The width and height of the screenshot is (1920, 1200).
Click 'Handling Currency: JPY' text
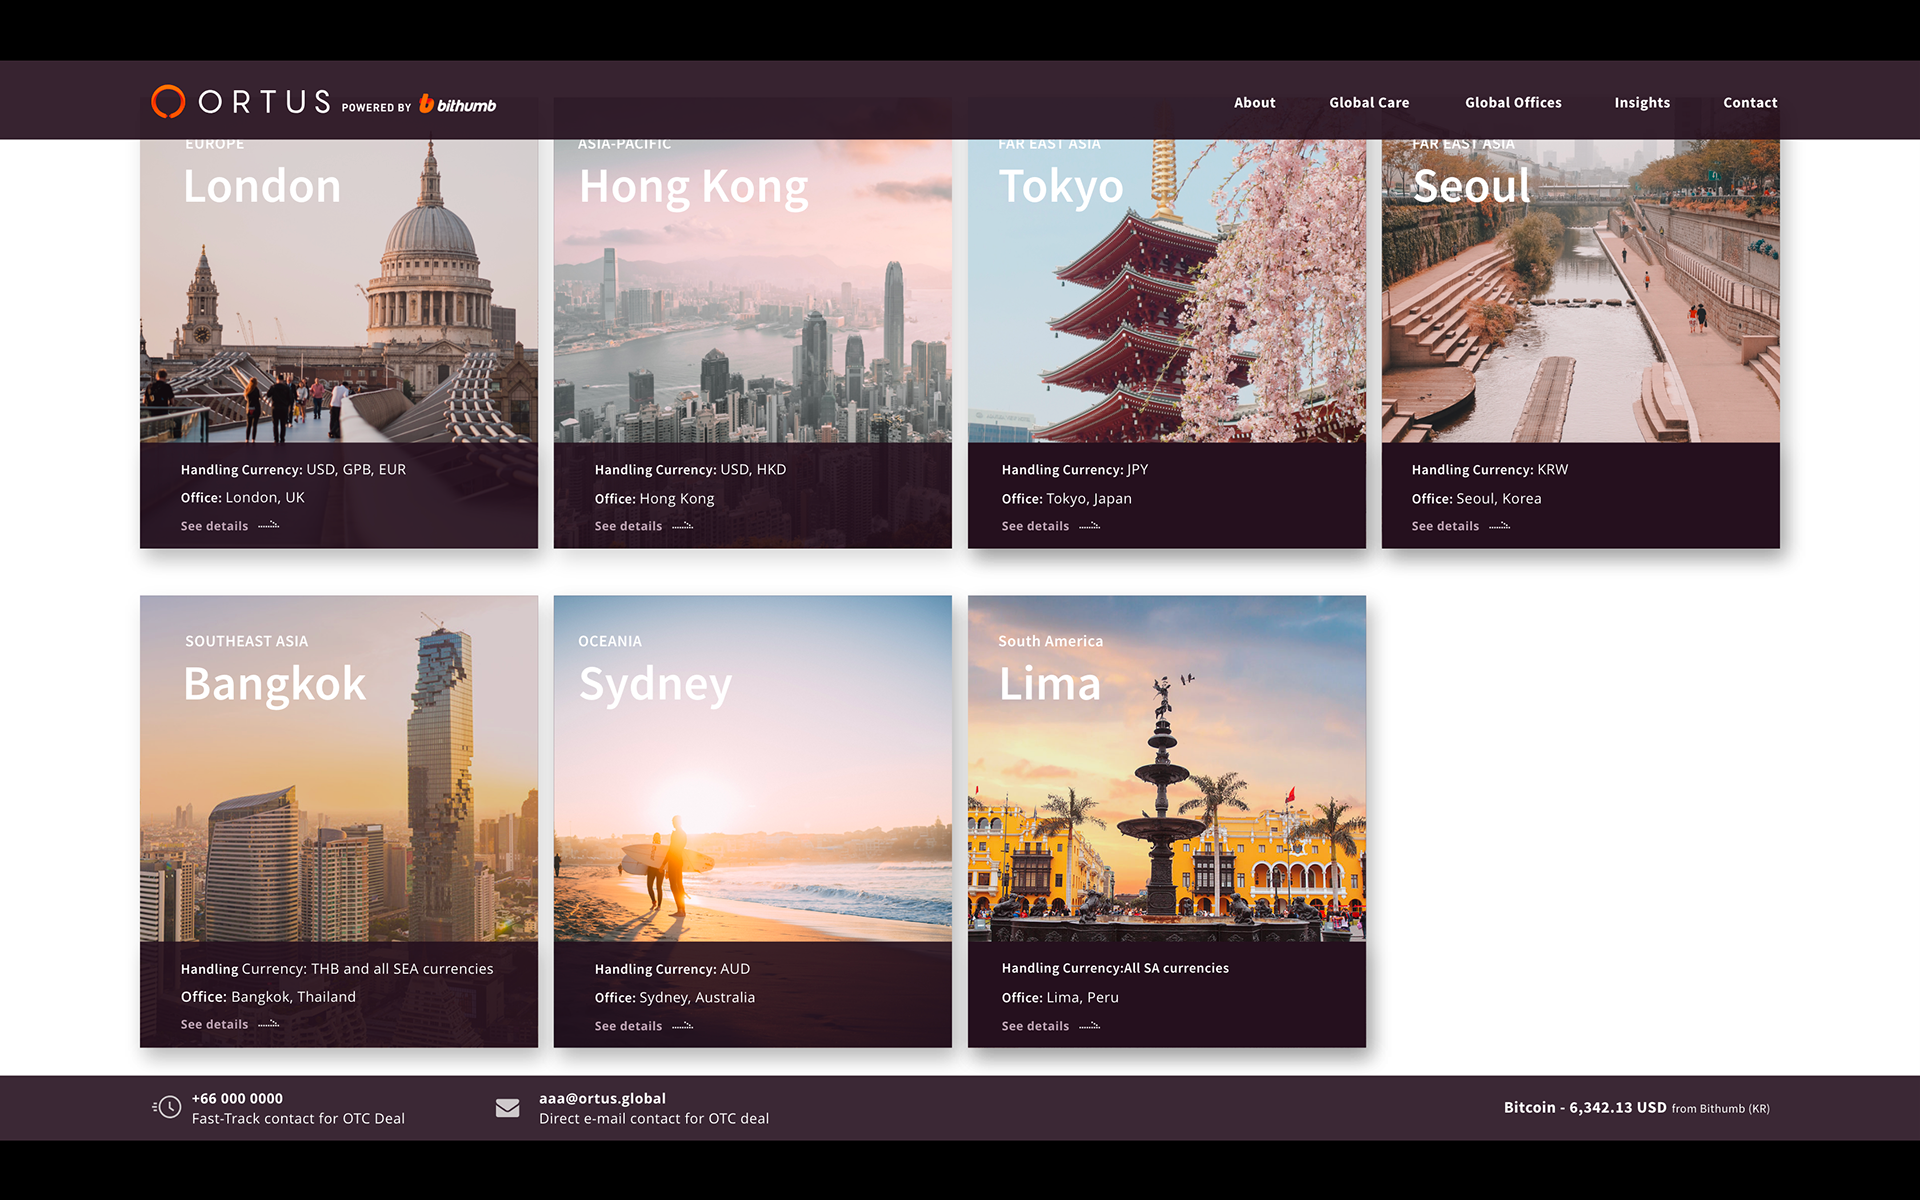[1075, 469]
